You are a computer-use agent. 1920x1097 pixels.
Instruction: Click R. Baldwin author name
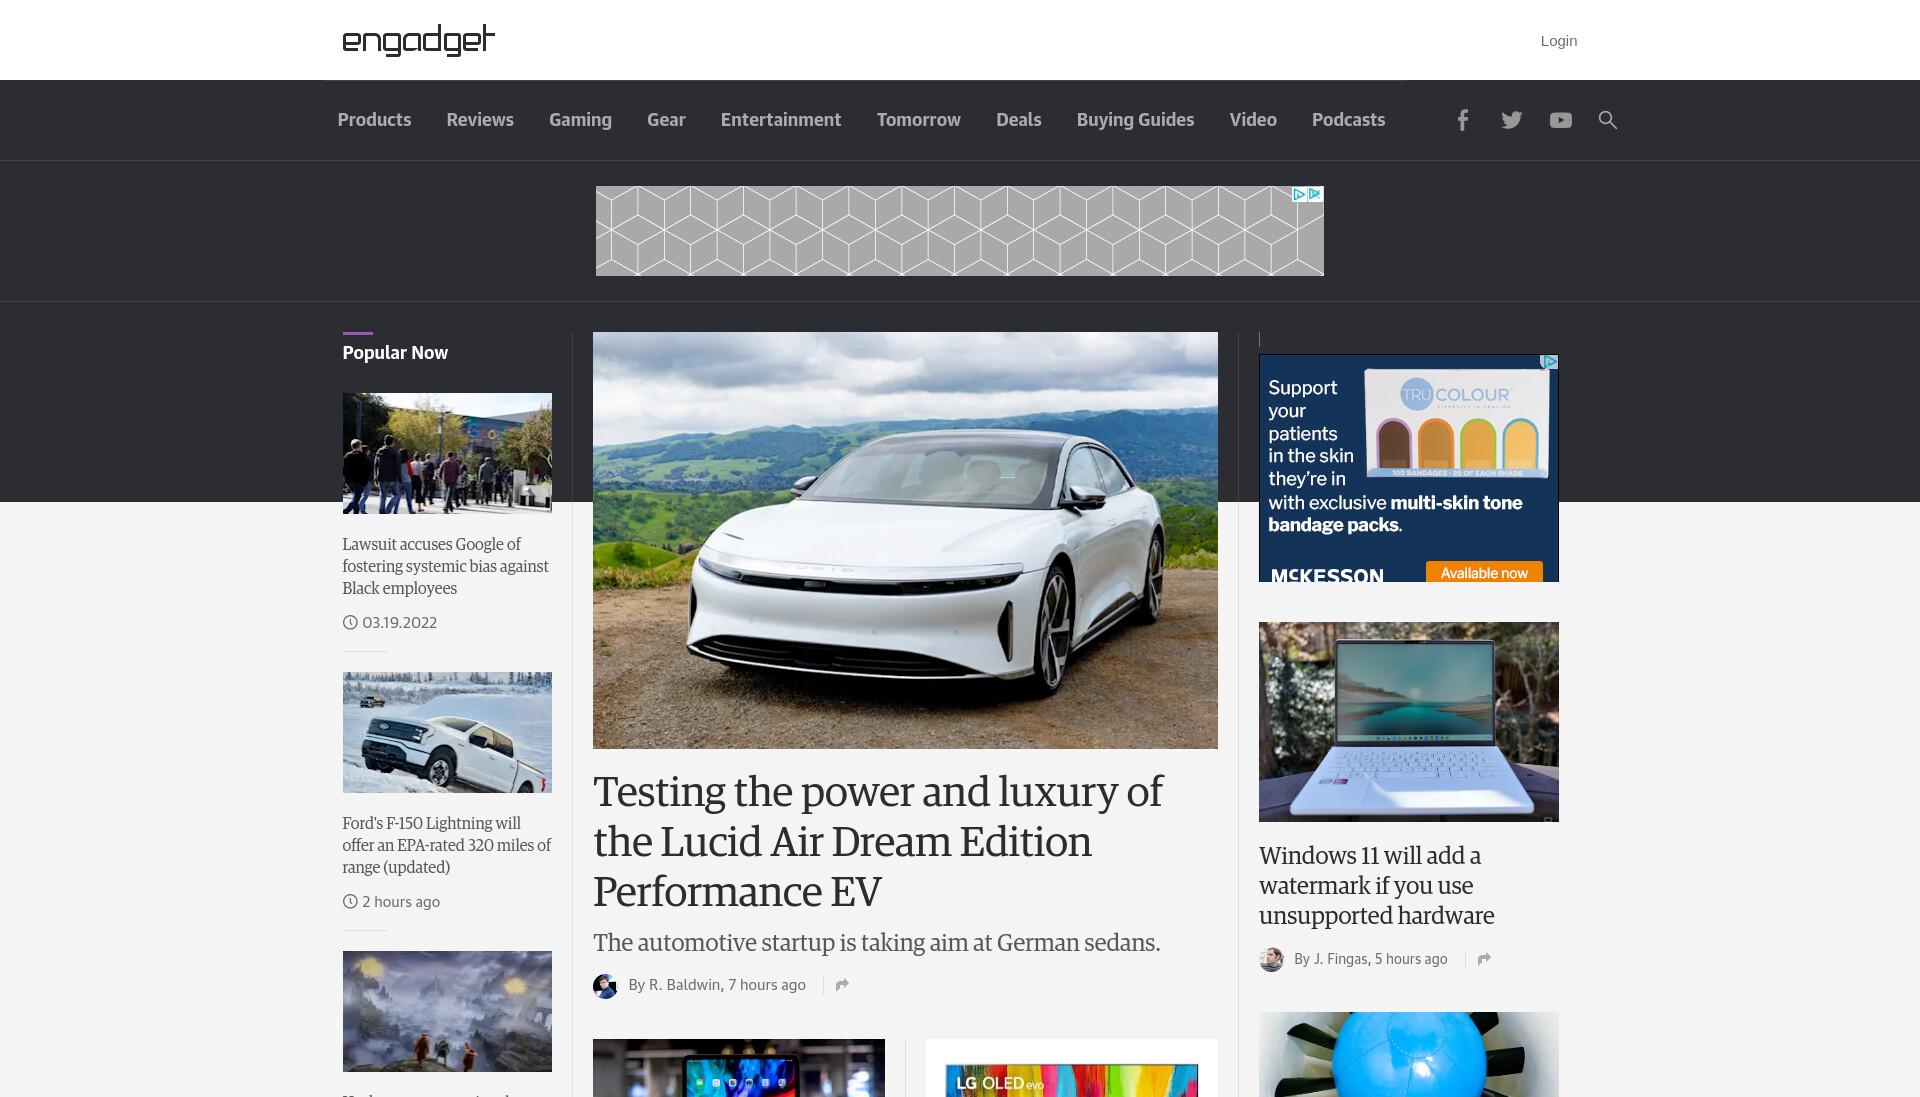tap(684, 985)
